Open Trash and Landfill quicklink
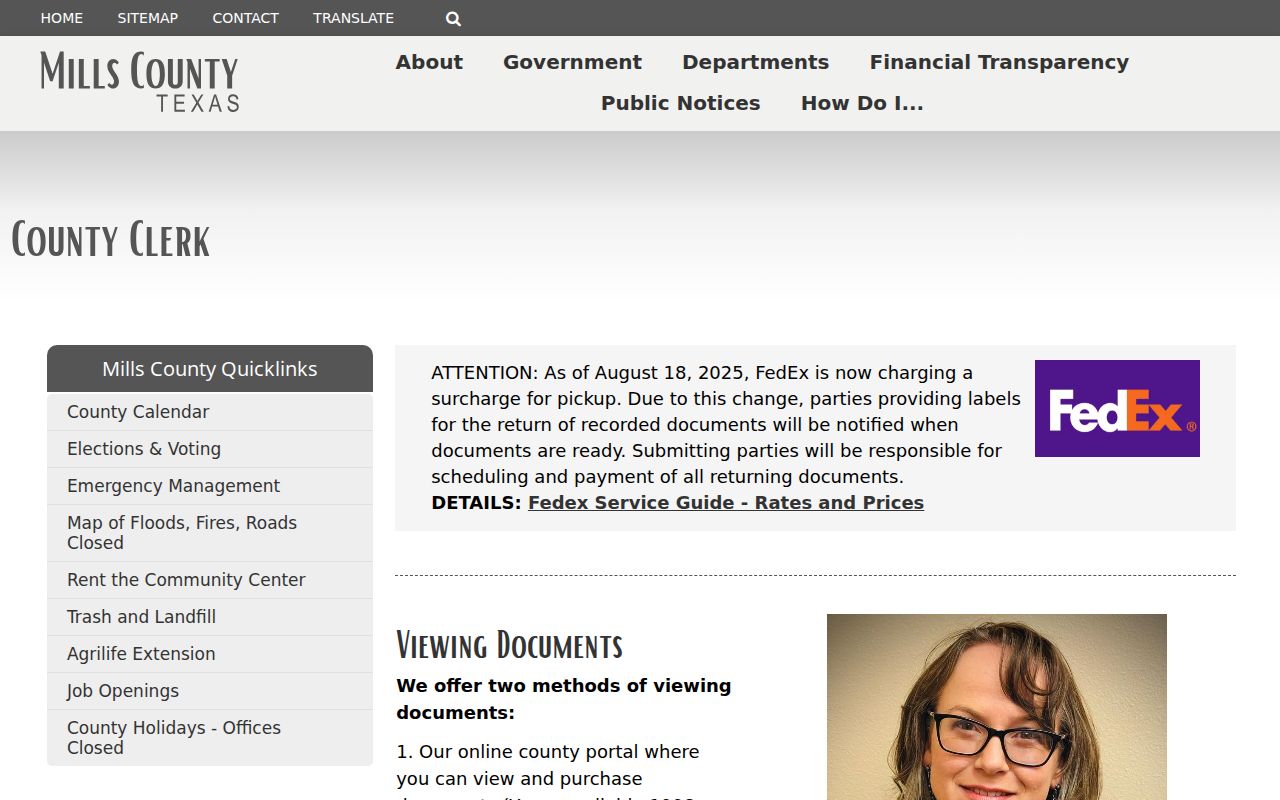Screen dimensions: 1280x800 click(x=210, y=617)
